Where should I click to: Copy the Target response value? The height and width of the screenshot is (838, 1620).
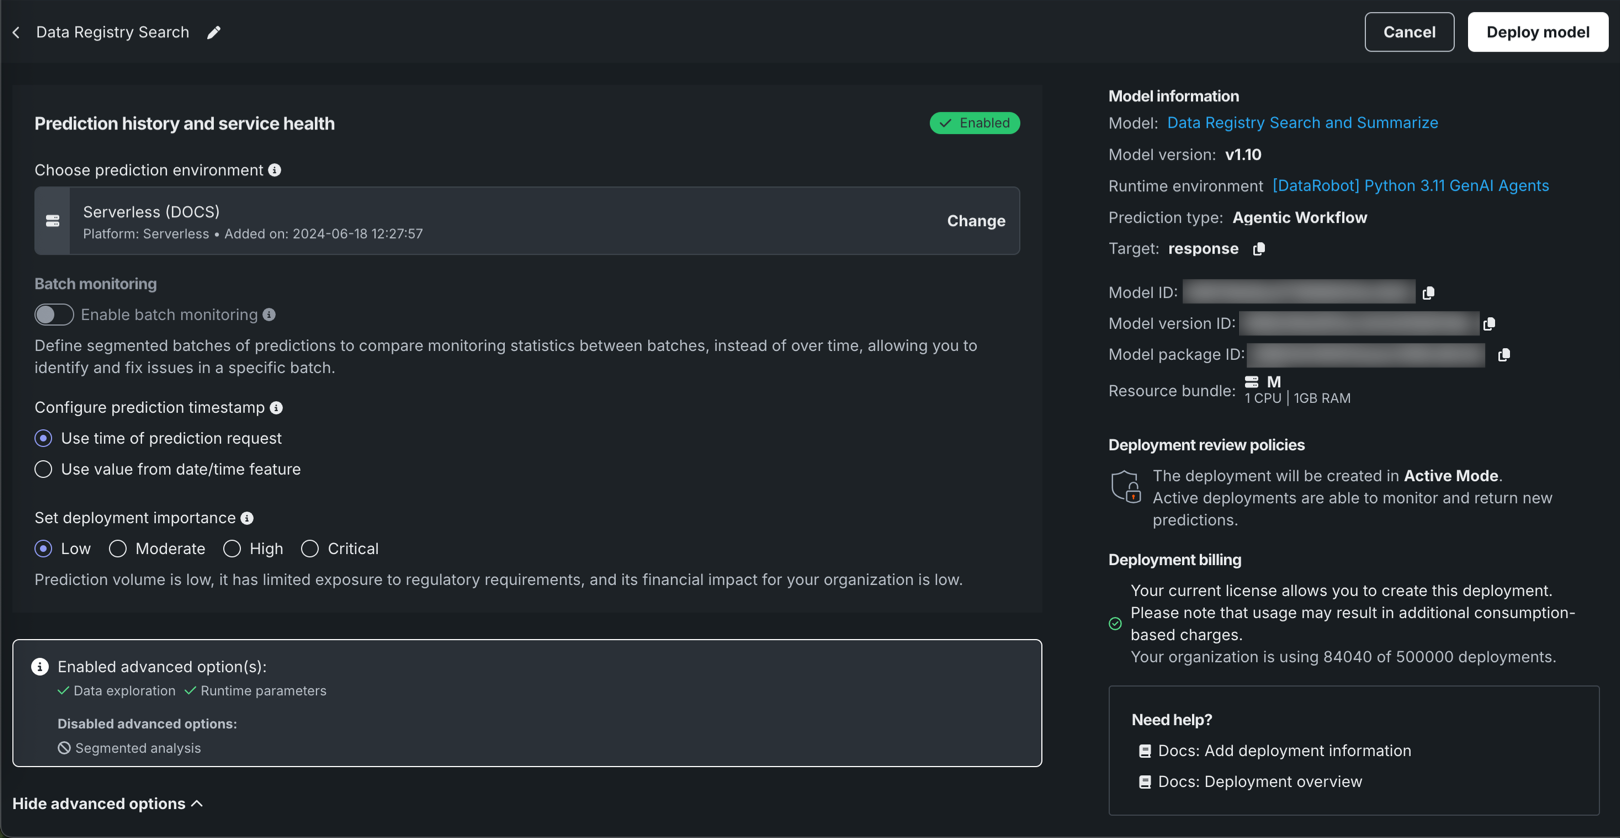click(x=1259, y=249)
